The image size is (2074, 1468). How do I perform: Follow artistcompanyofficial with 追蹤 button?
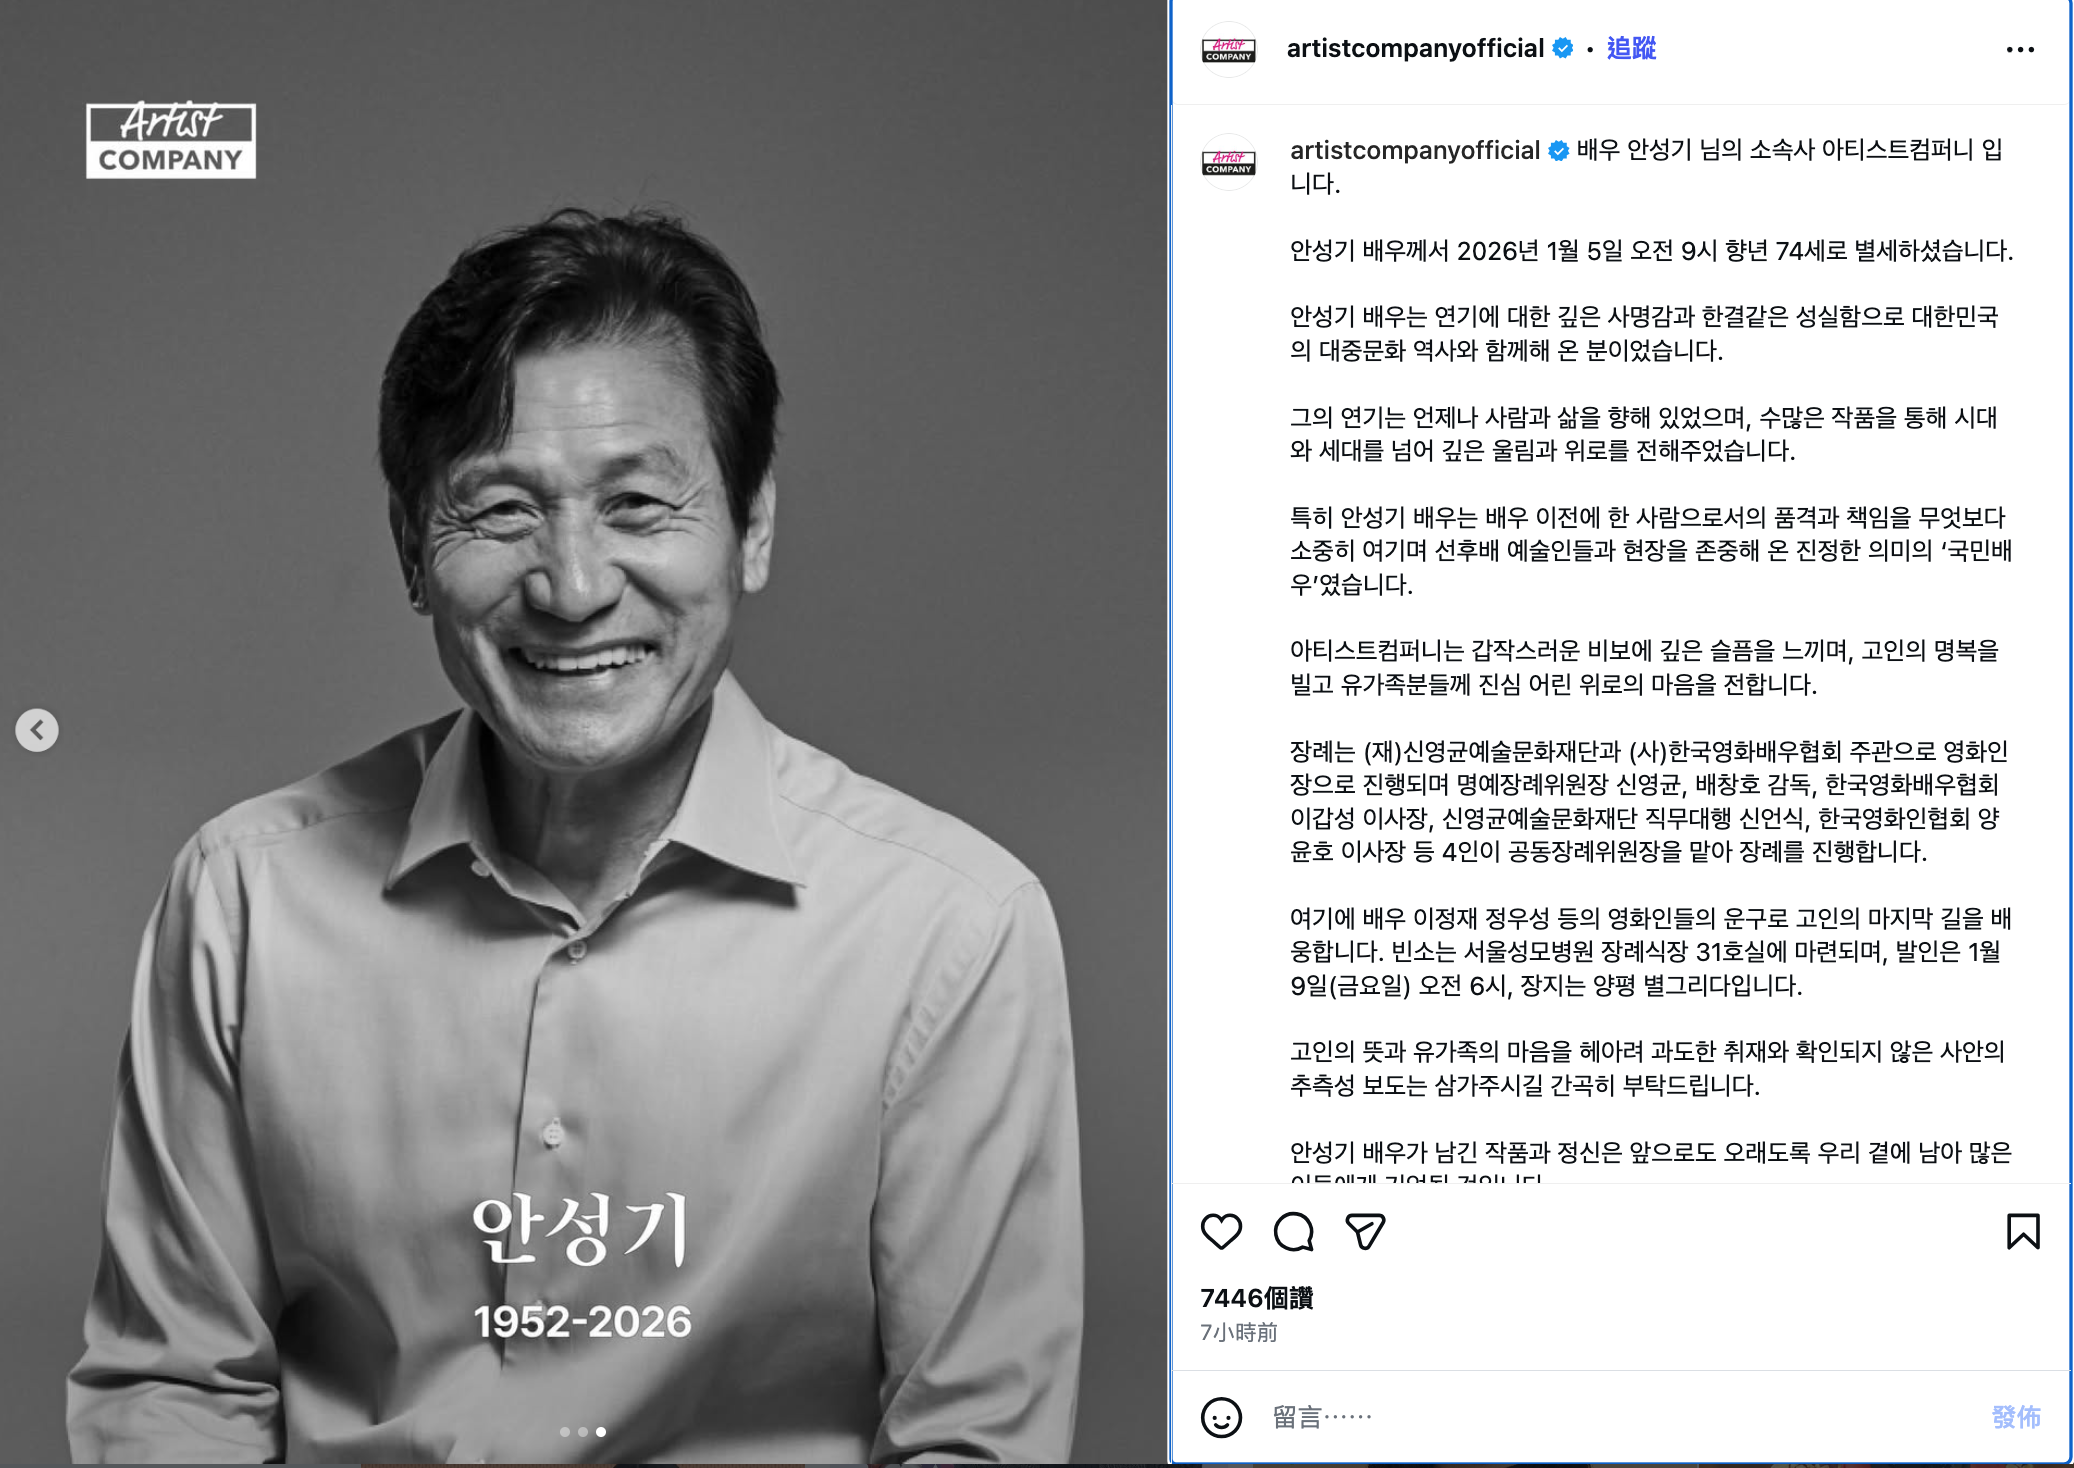point(1631,48)
